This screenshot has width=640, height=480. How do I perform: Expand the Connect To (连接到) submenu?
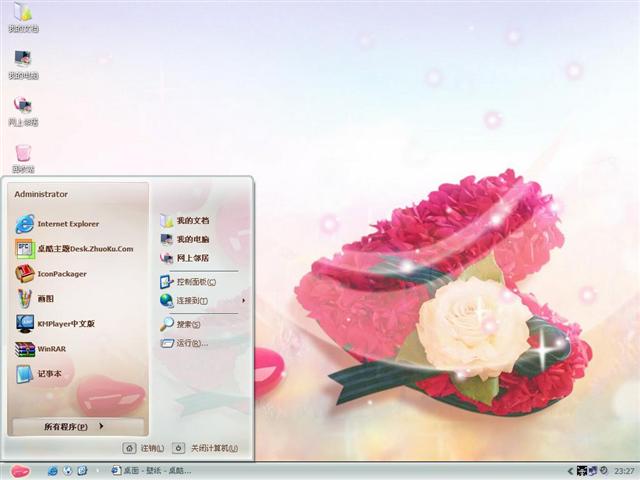click(x=203, y=301)
